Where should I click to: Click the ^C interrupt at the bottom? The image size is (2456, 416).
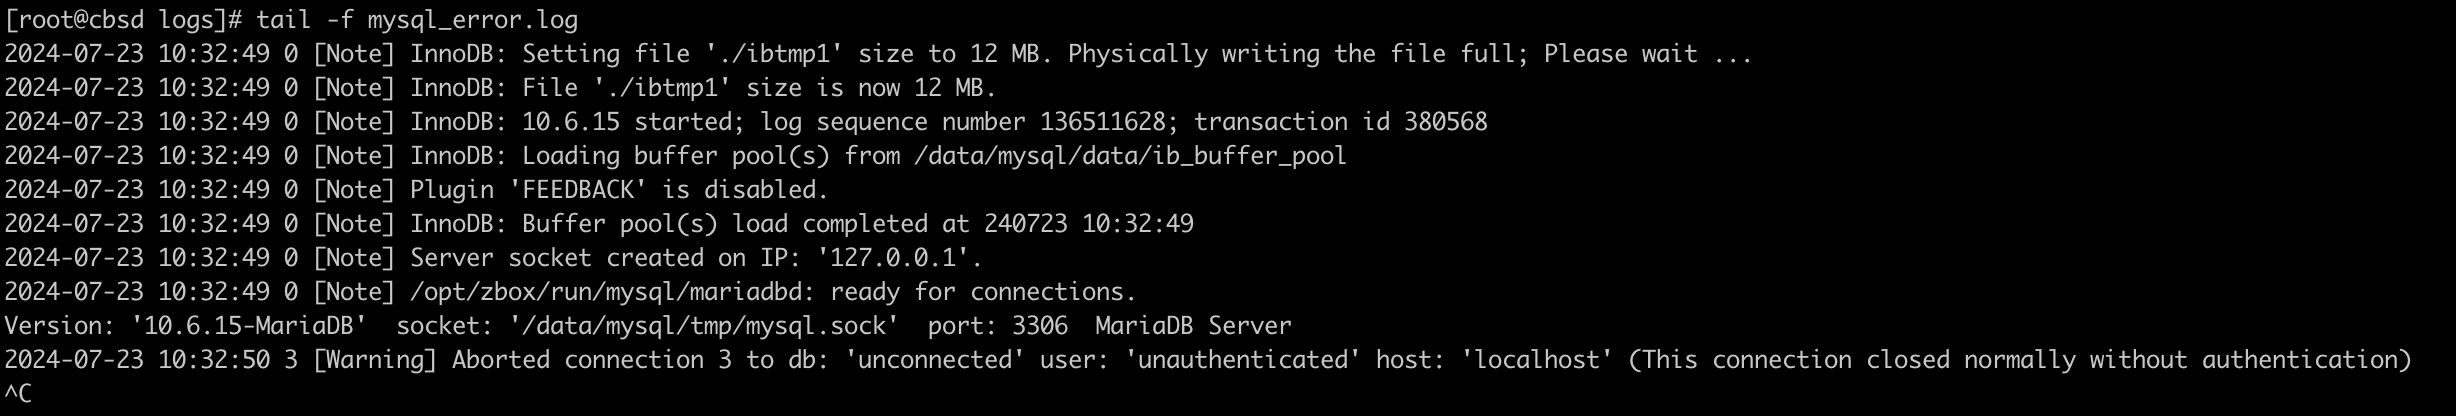coord(18,394)
